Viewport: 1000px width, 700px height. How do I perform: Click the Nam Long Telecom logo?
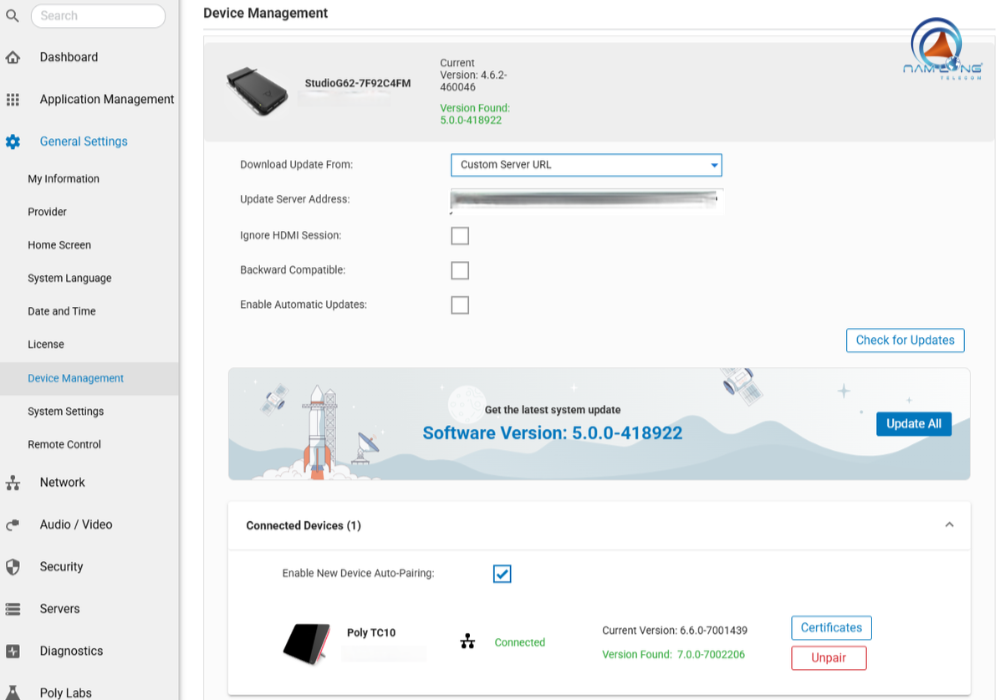coord(942,49)
